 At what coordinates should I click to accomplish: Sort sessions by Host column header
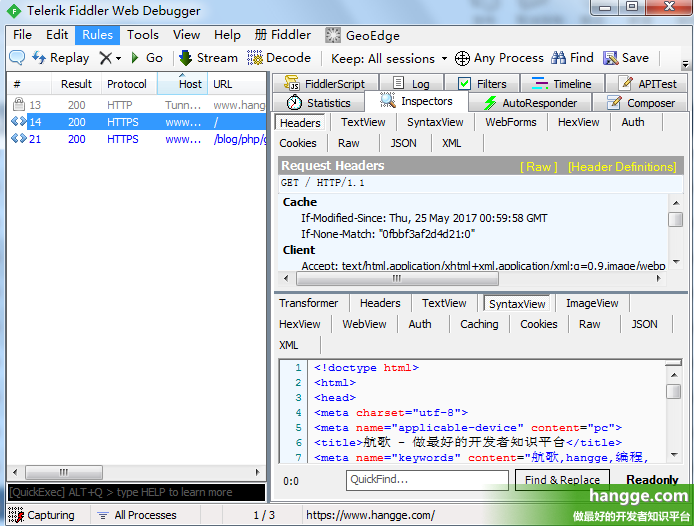tap(182, 84)
